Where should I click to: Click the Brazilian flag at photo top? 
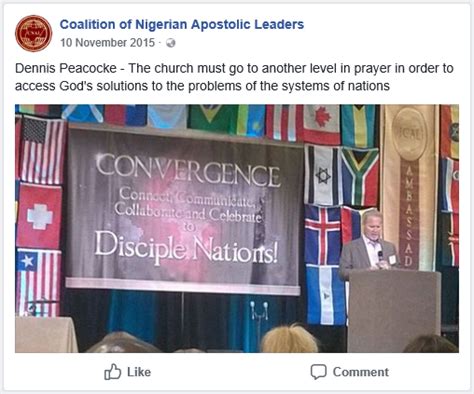[x=212, y=117]
